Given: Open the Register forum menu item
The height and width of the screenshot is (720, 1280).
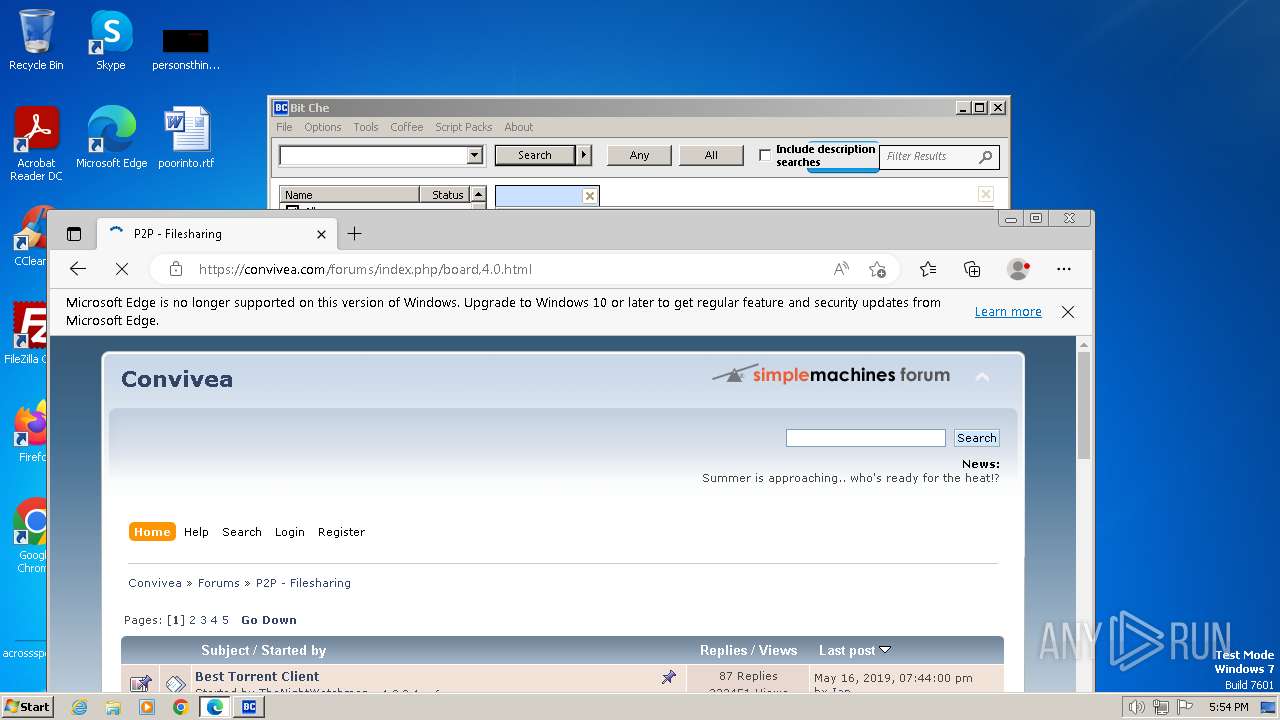Looking at the screenshot, I should [341, 532].
